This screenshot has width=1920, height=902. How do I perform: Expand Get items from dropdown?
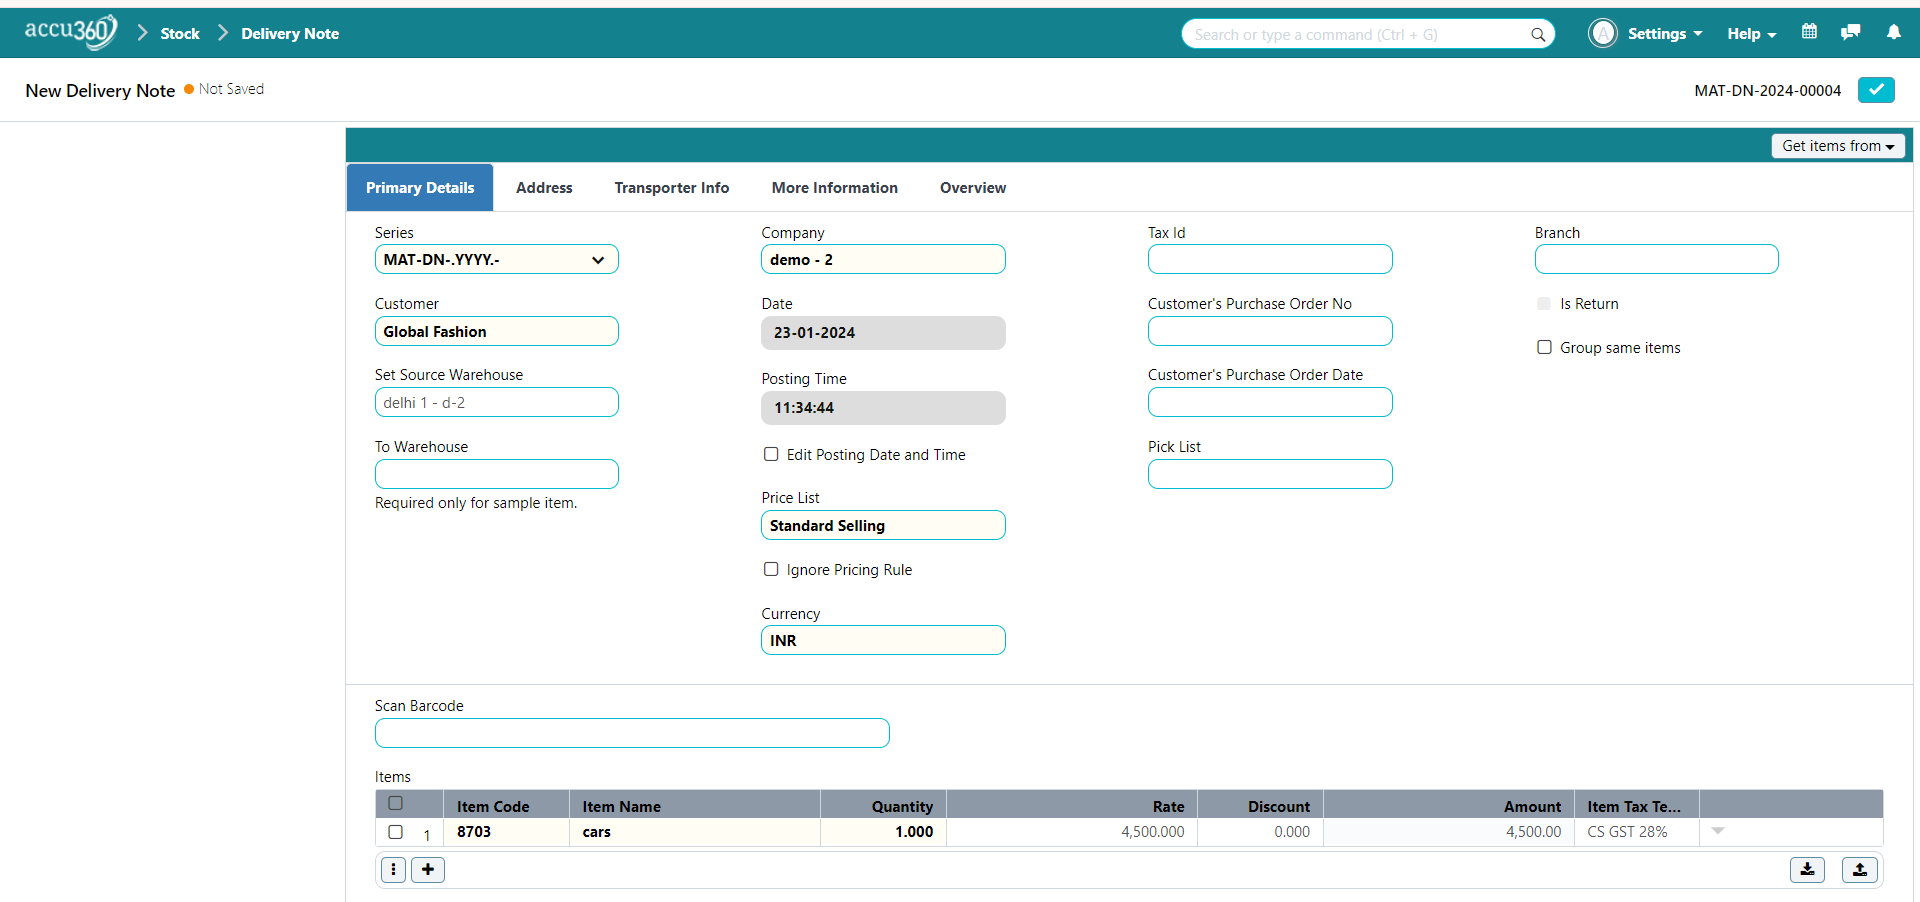pos(1838,146)
